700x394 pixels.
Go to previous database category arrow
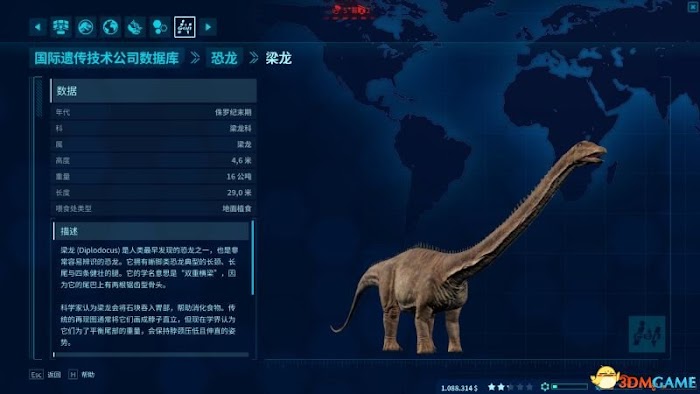[38, 27]
